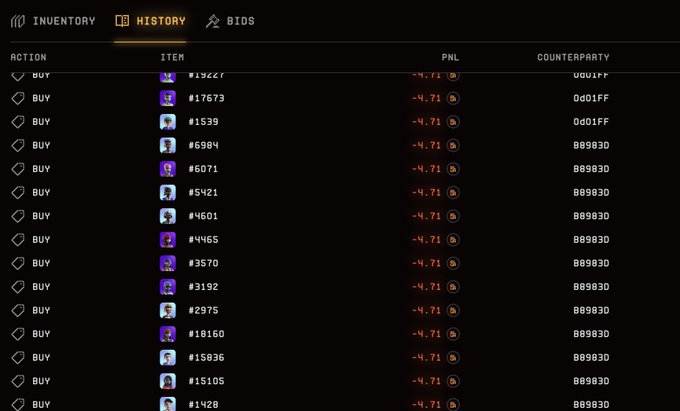Click the Inventory cards icon
Image resolution: width=680 pixels, height=411 pixels.
pos(18,21)
